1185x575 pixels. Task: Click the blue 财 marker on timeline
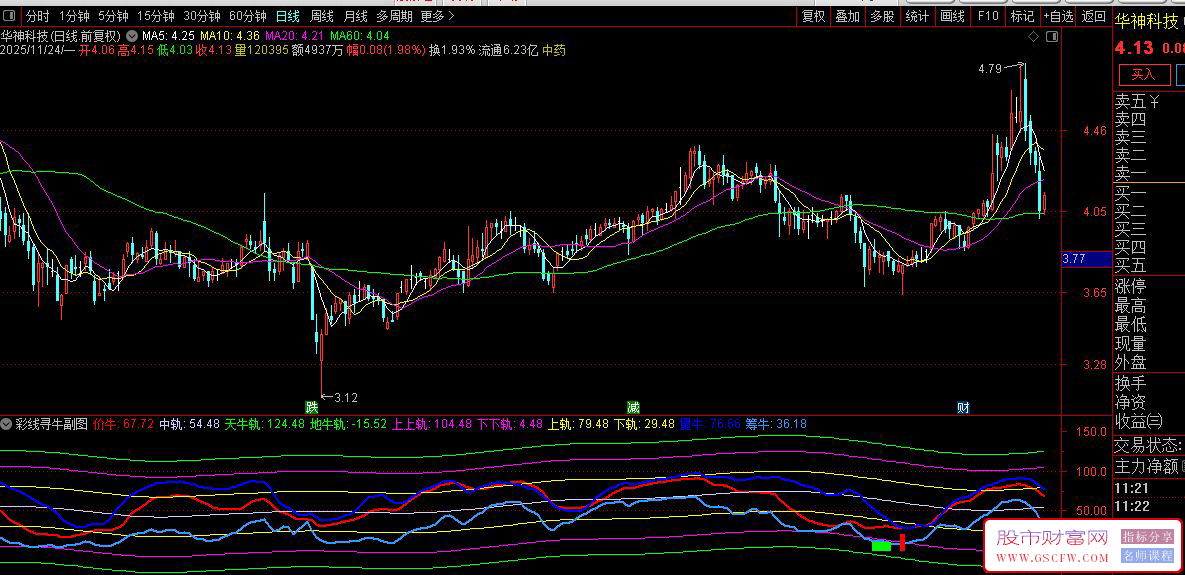click(963, 407)
